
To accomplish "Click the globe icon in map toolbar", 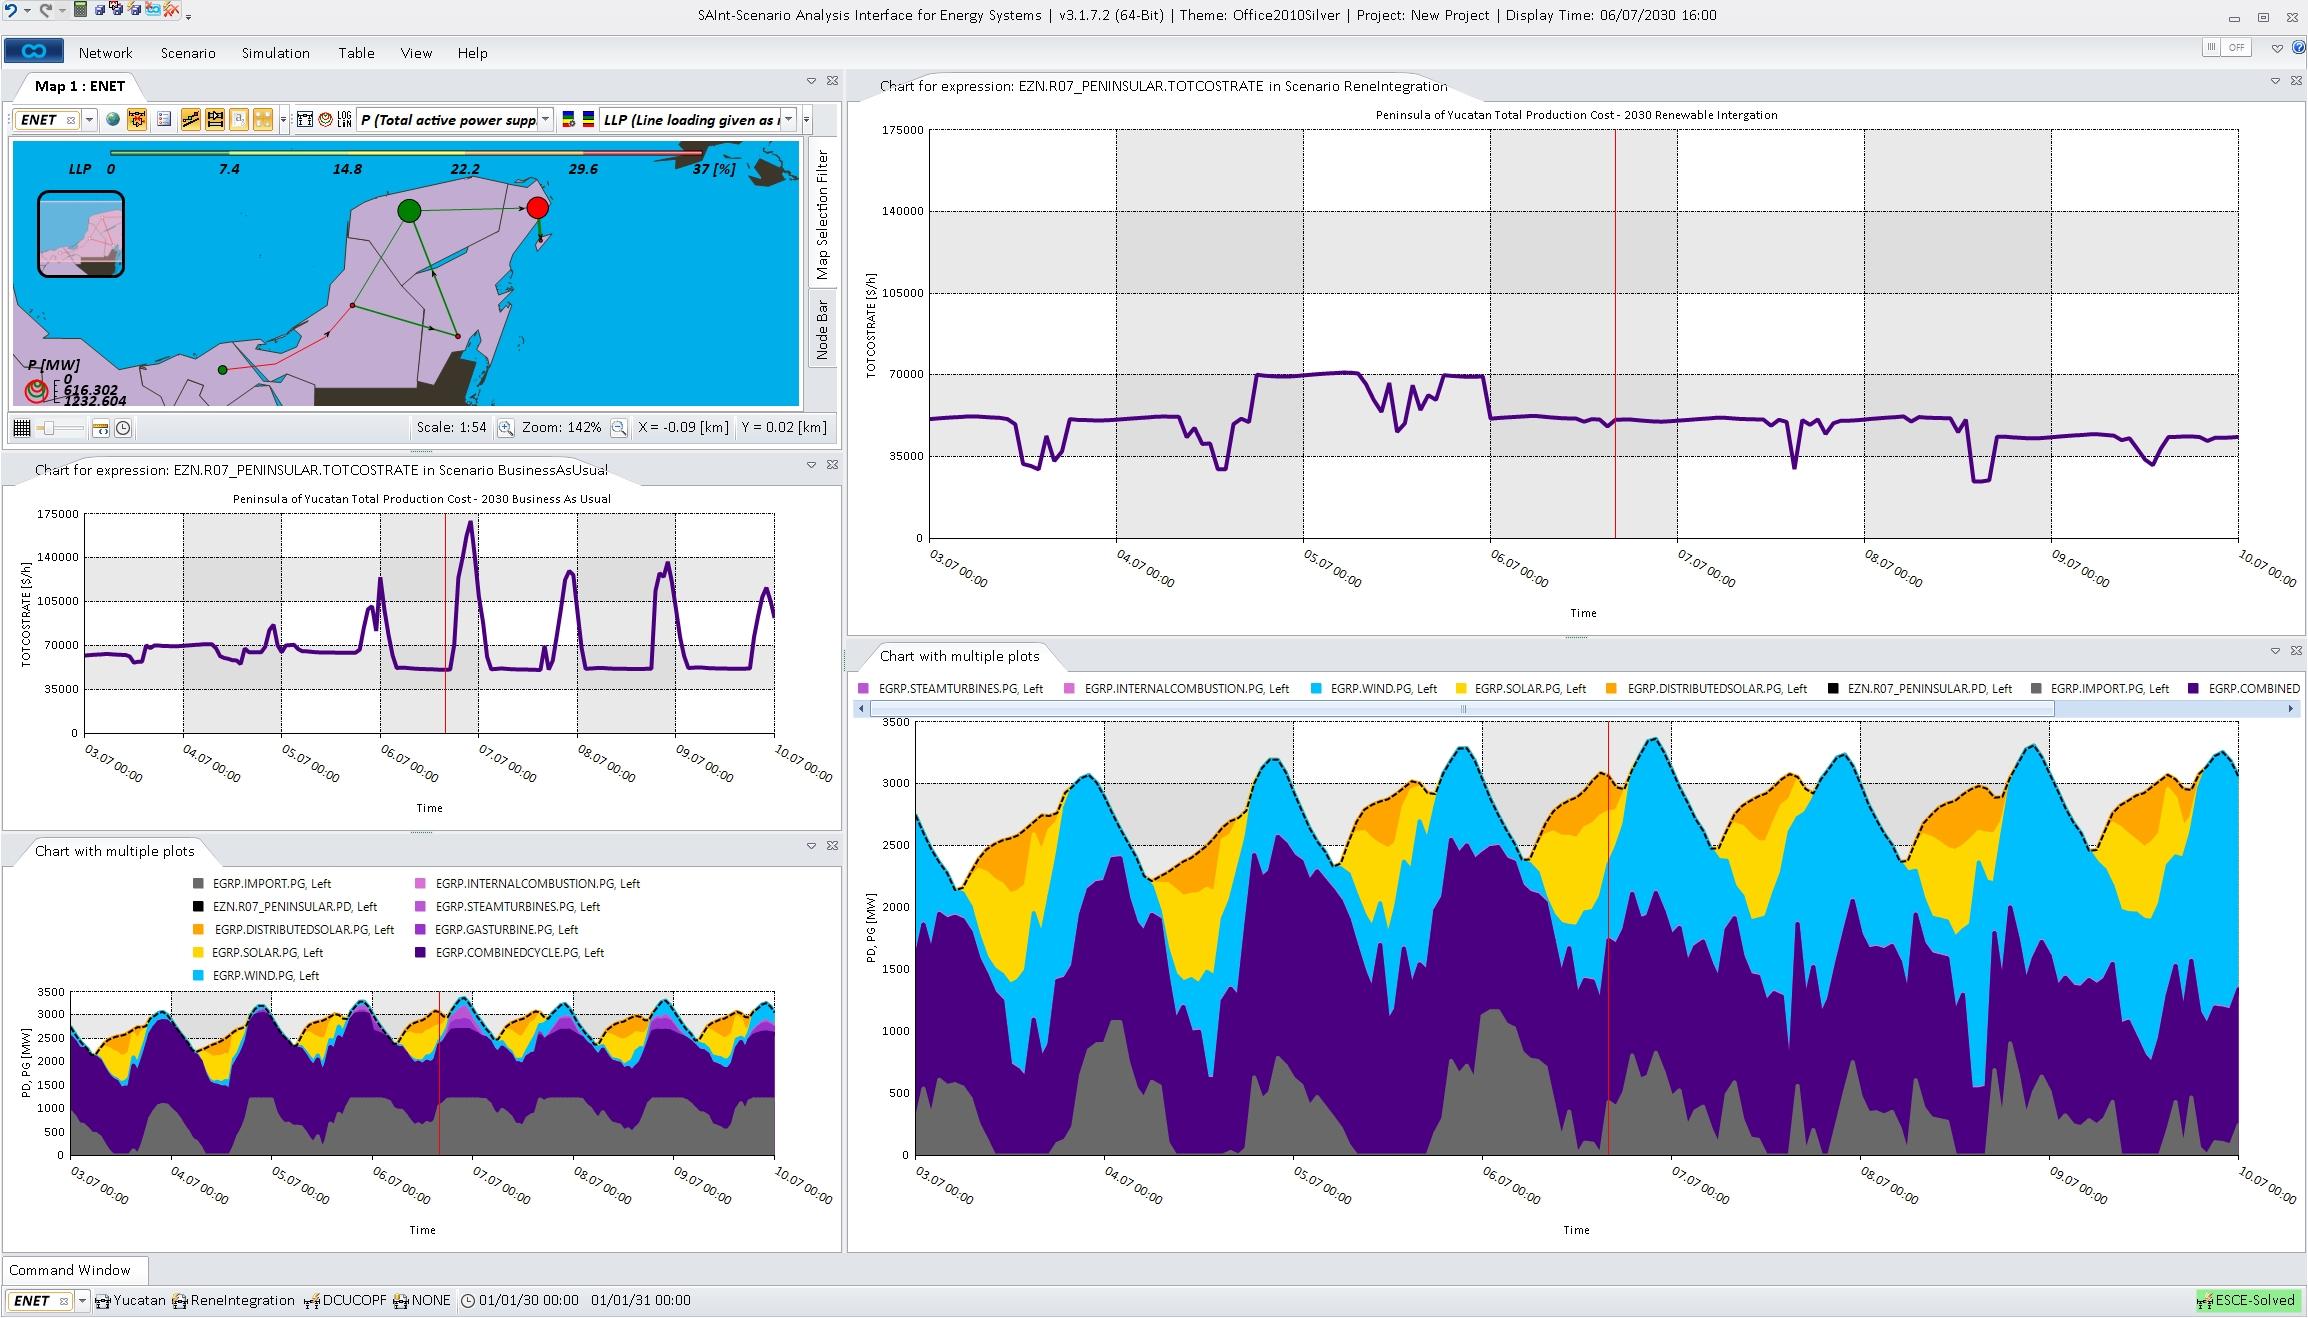I will click(113, 120).
